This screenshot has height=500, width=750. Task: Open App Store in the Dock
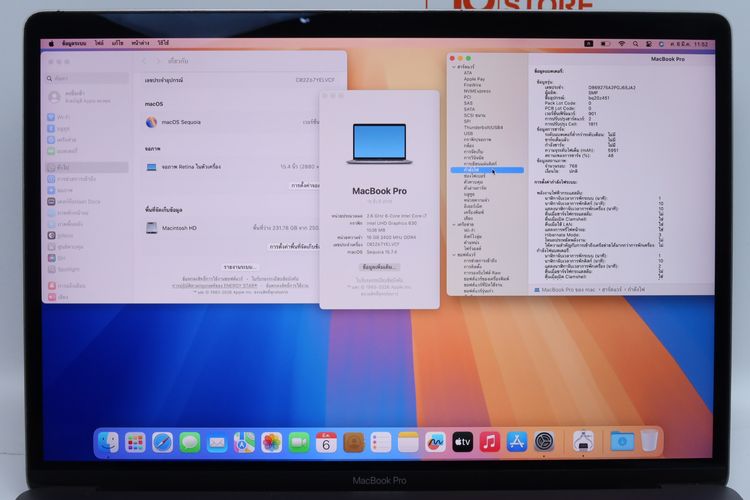[517, 443]
